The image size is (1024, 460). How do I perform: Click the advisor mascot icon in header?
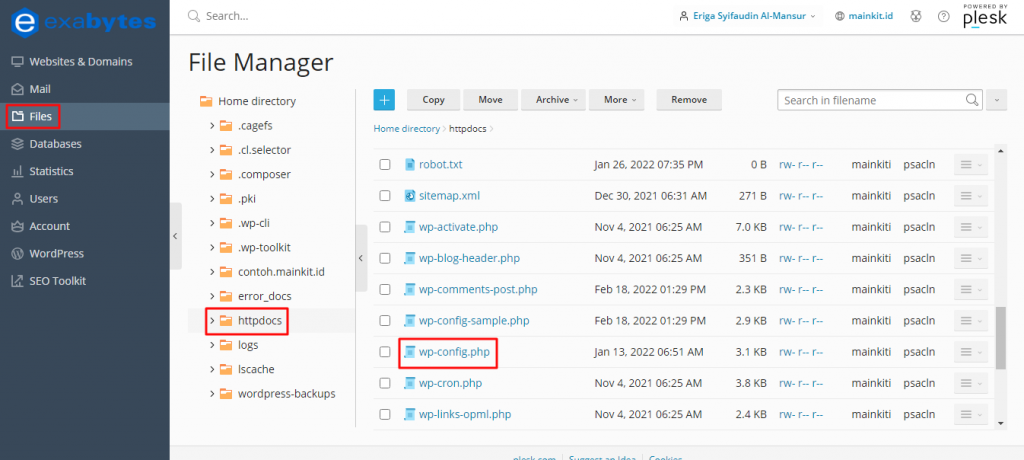pyautogui.click(x=916, y=16)
